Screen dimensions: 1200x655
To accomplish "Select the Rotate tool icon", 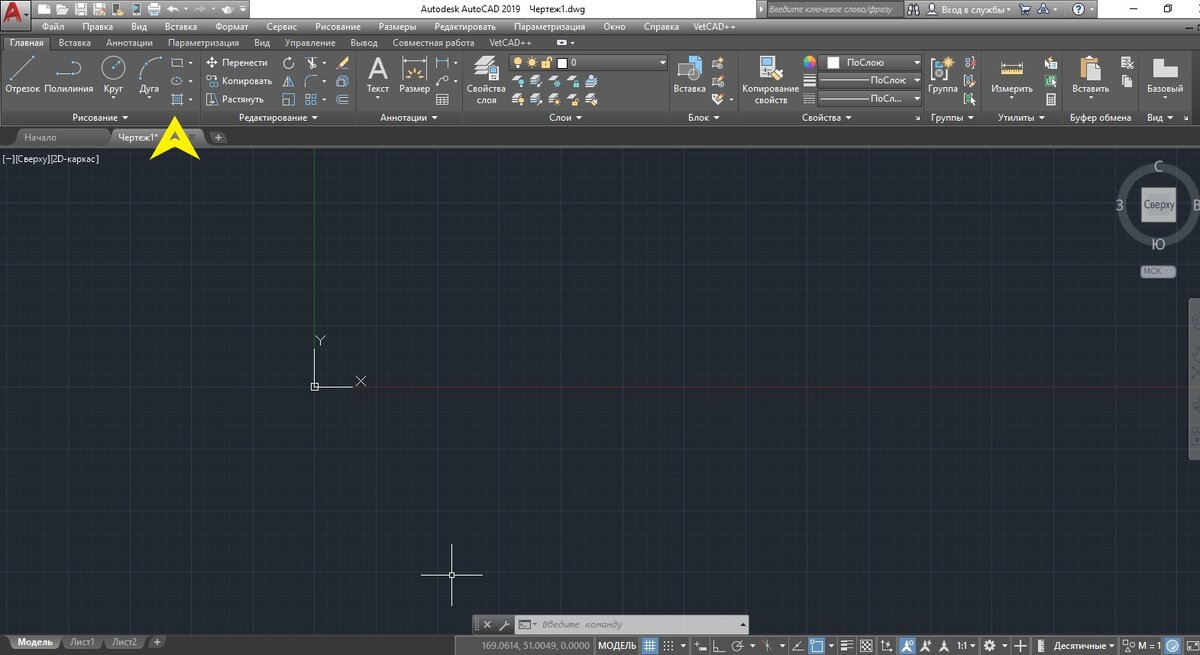I will coord(288,62).
